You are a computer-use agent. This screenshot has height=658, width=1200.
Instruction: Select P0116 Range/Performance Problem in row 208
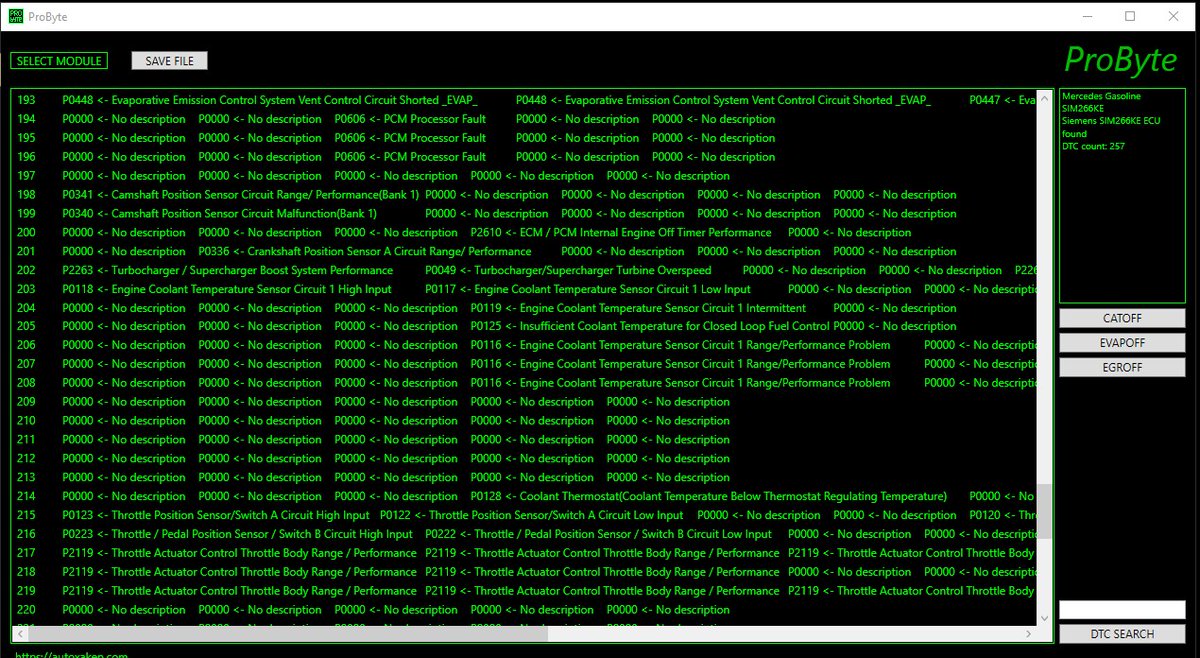[x=680, y=383]
